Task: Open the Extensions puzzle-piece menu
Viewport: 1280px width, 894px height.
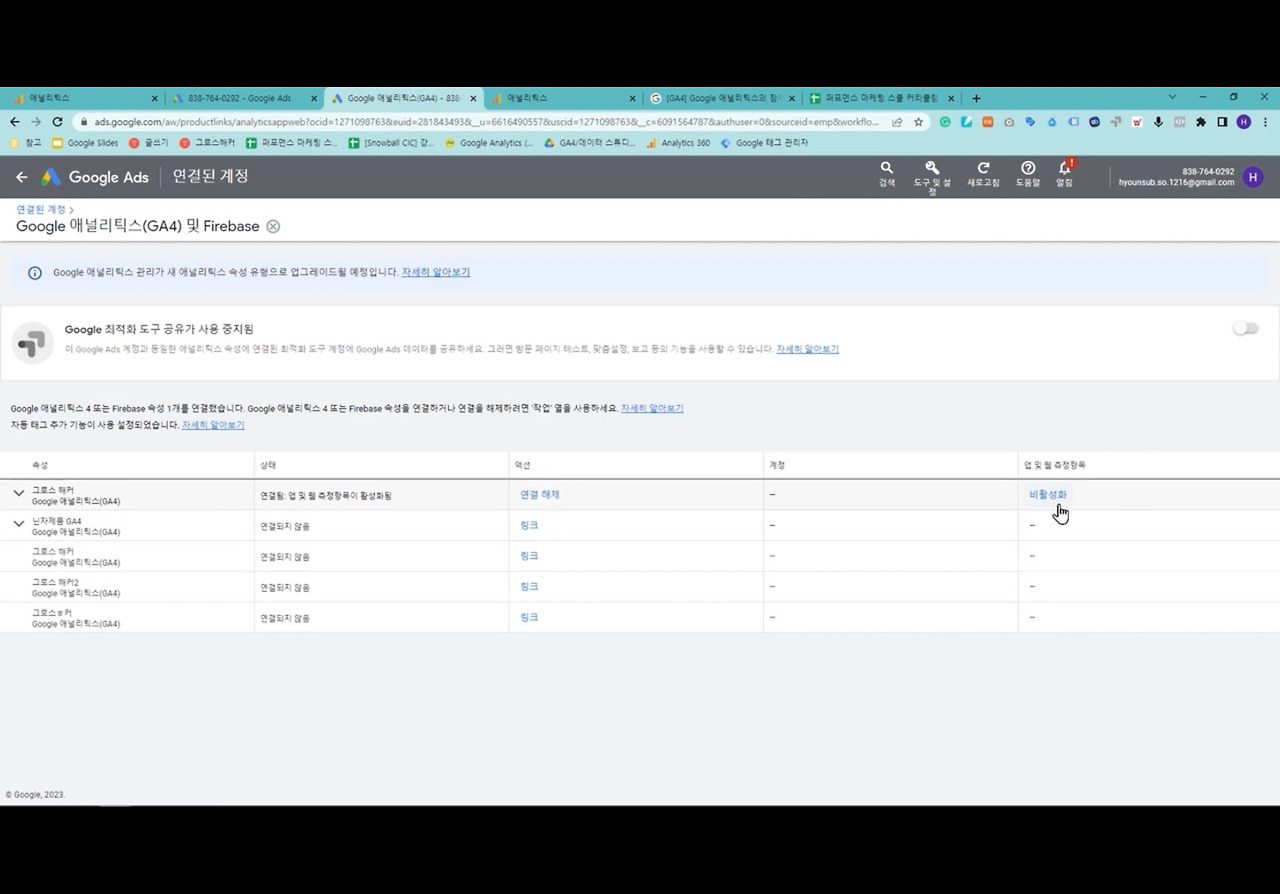Action: tap(1201, 122)
